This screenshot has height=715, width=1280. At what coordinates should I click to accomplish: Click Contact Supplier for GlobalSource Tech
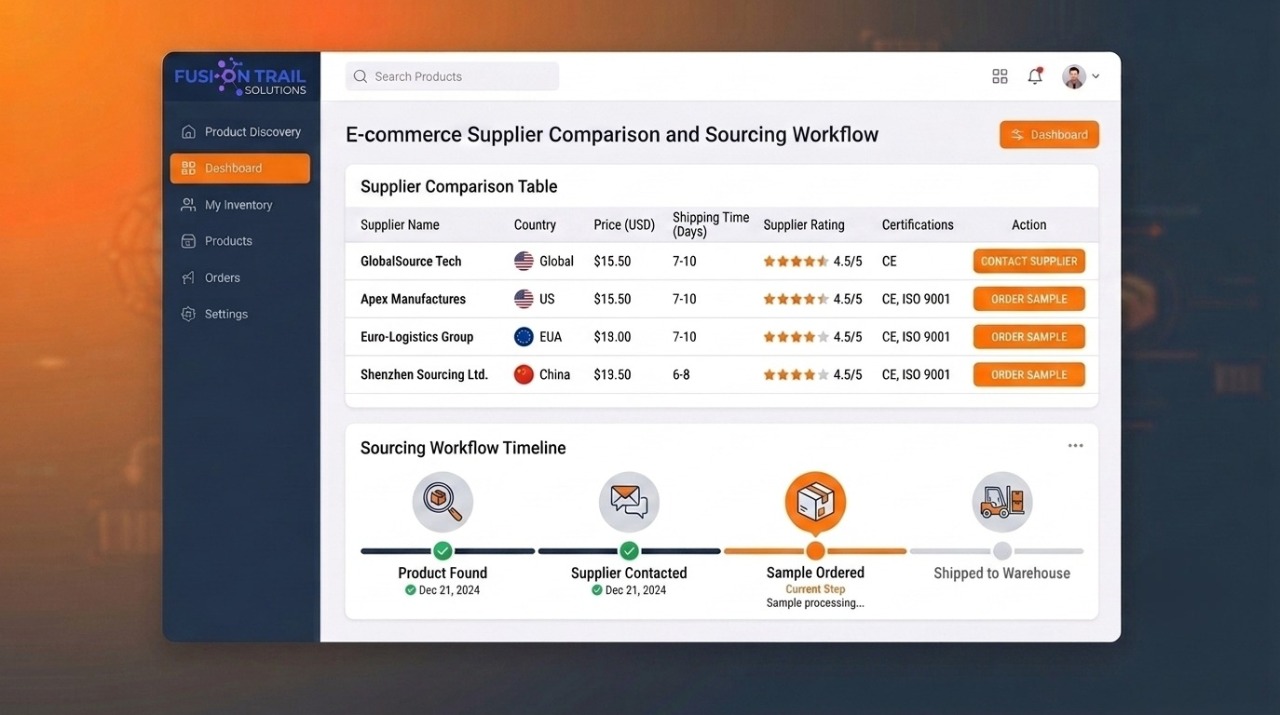pos(1029,261)
